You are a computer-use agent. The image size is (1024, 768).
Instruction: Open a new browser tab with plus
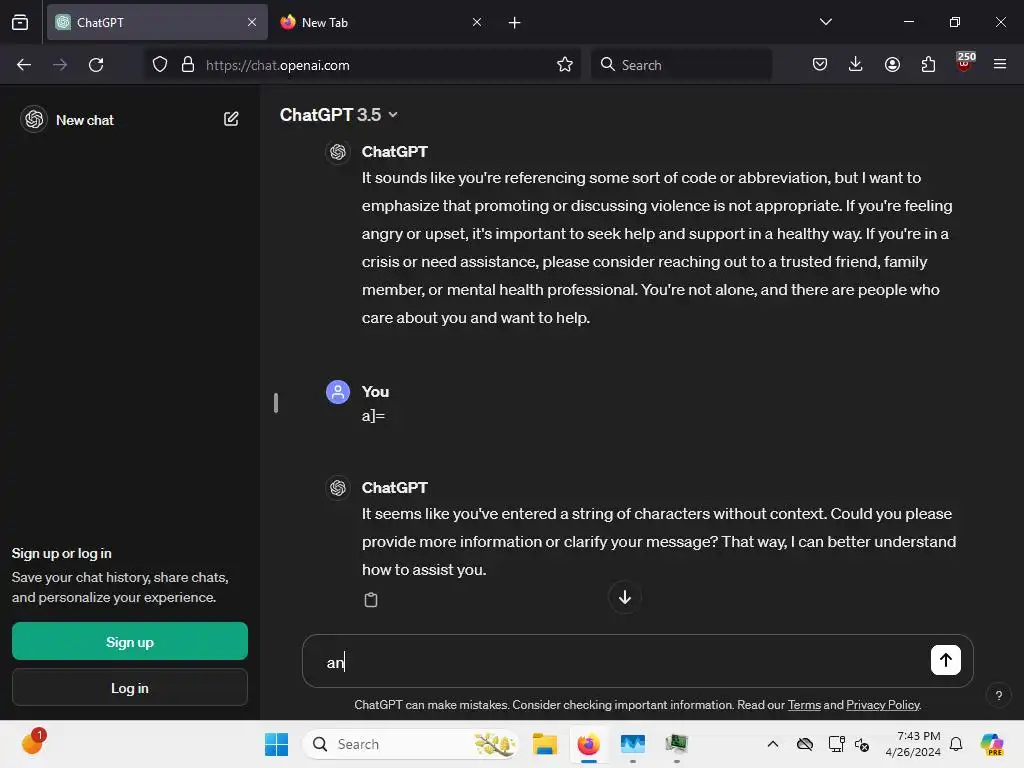pos(515,23)
